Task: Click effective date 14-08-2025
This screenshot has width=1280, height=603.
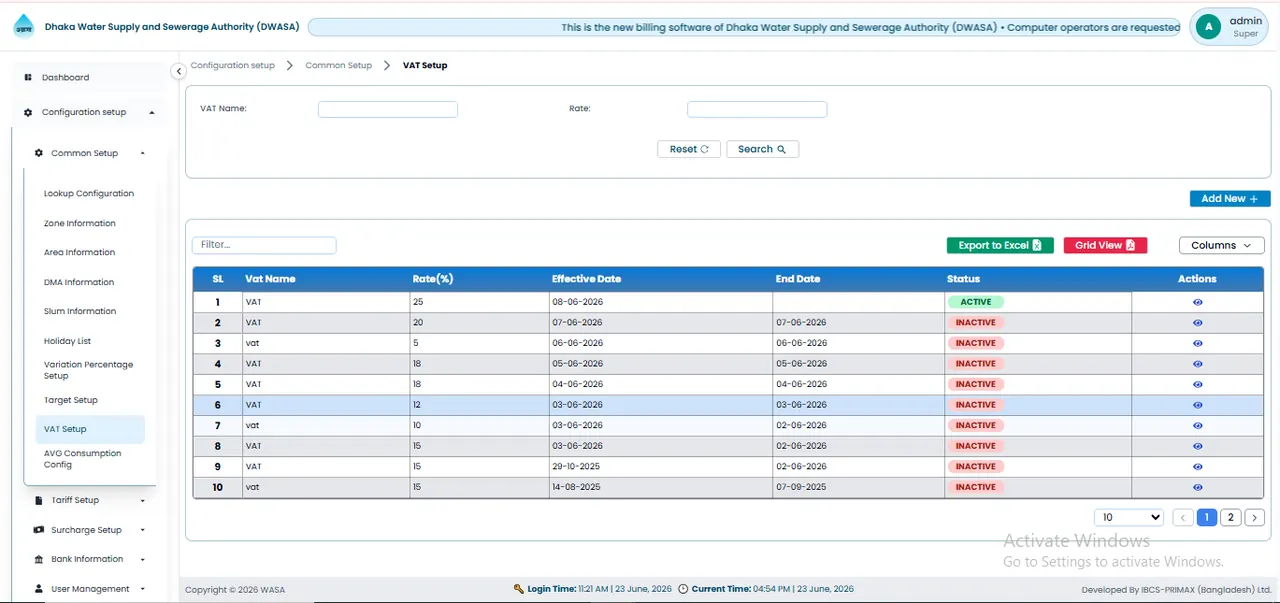Action: pyautogui.click(x=576, y=487)
